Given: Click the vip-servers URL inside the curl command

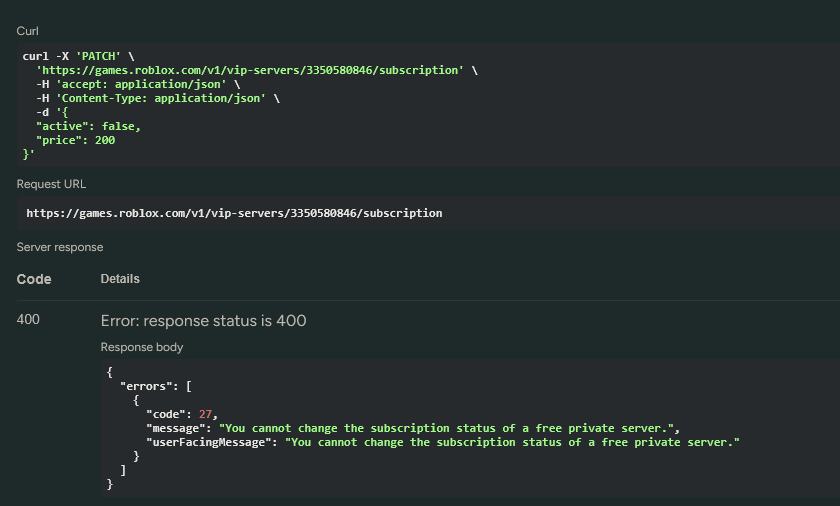Looking at the screenshot, I should point(250,70).
